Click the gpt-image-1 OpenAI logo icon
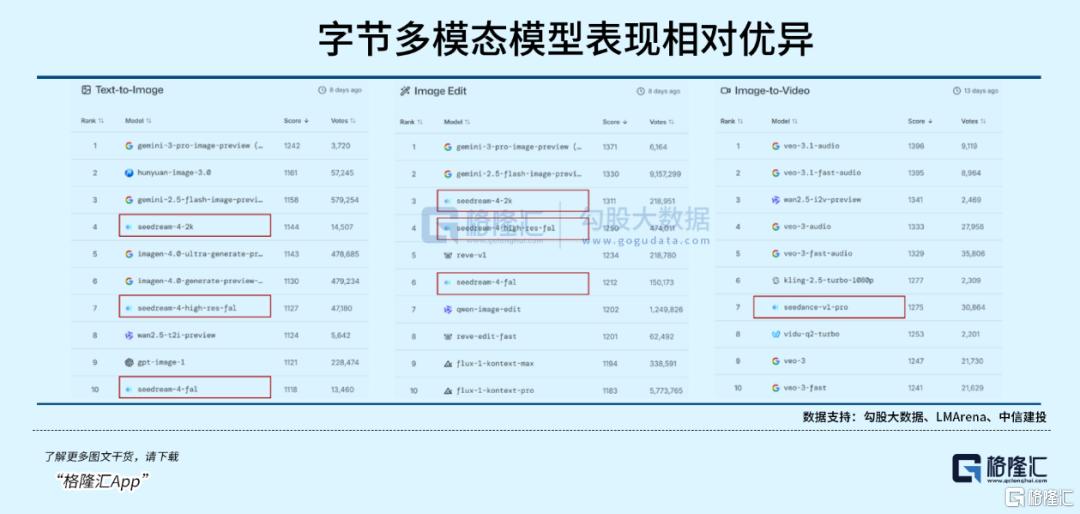Image resolution: width=1080 pixels, height=514 pixels. (x=129, y=362)
